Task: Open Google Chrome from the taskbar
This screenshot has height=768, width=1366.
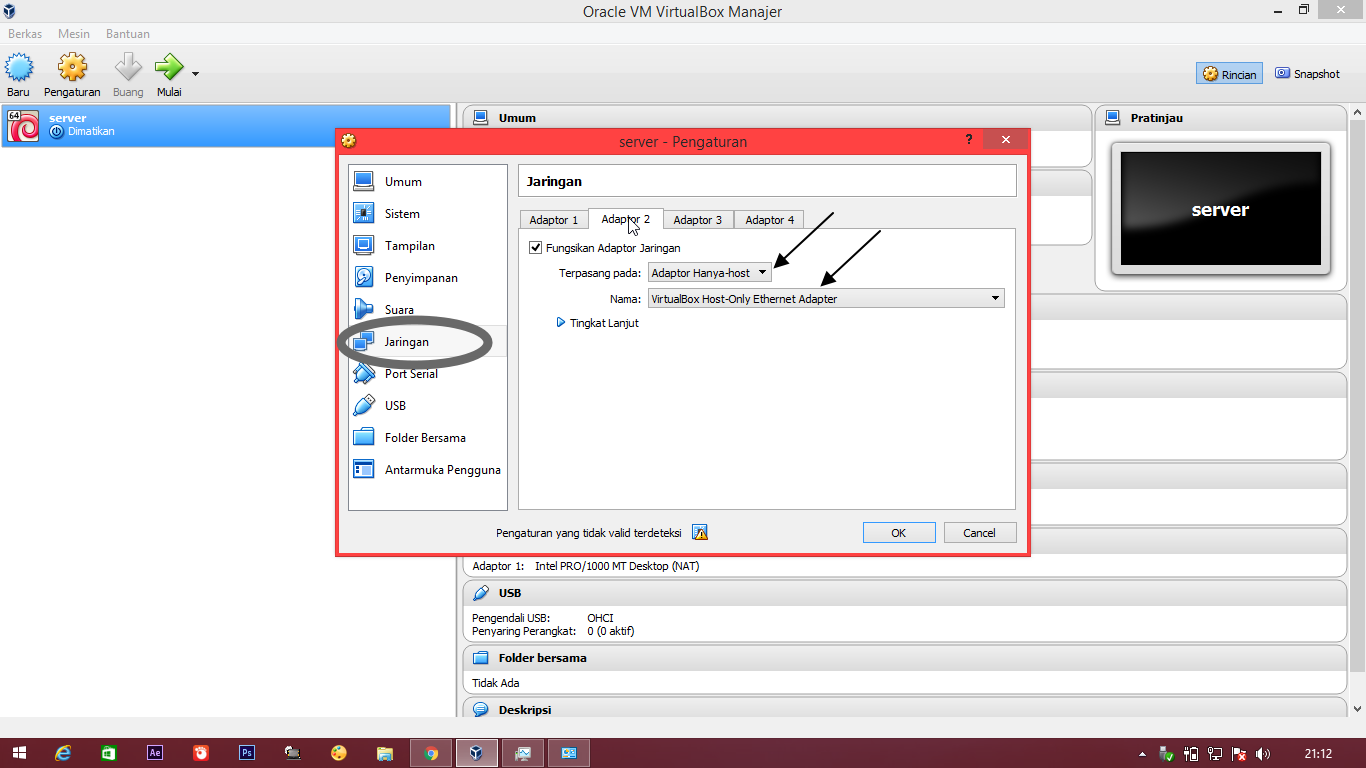Action: pos(431,753)
